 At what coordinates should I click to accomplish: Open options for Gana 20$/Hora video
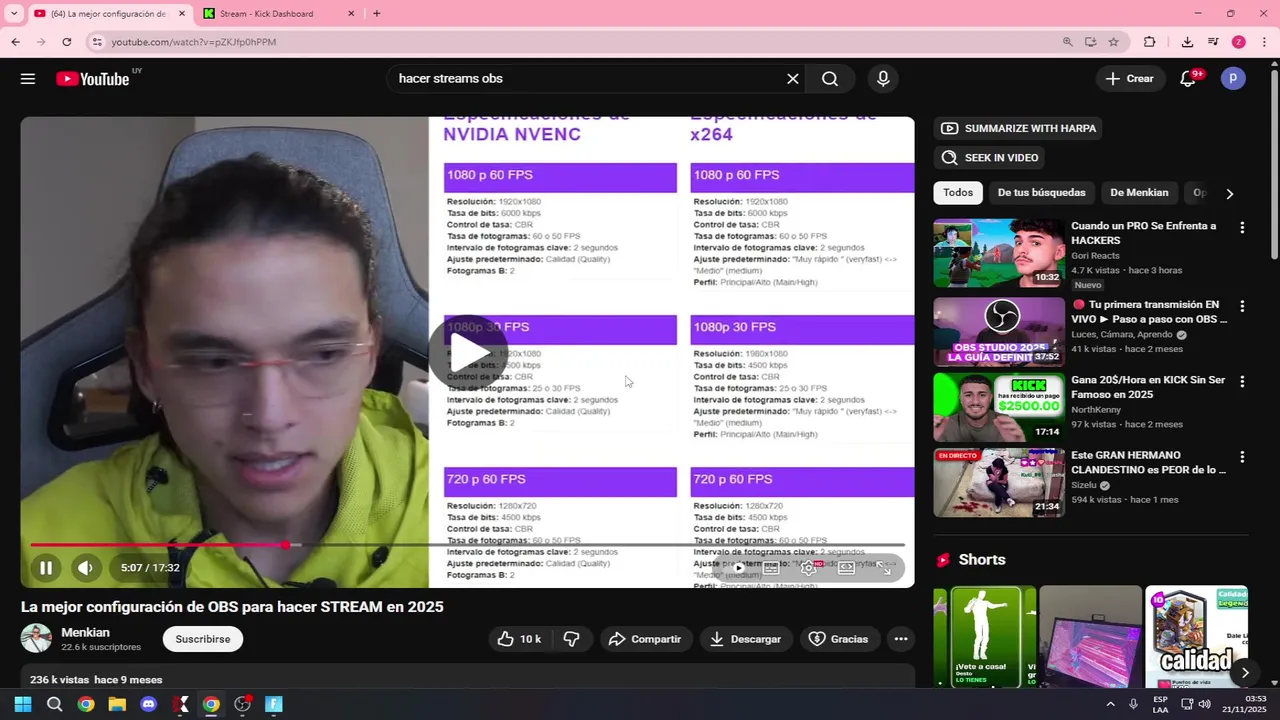point(1242,382)
